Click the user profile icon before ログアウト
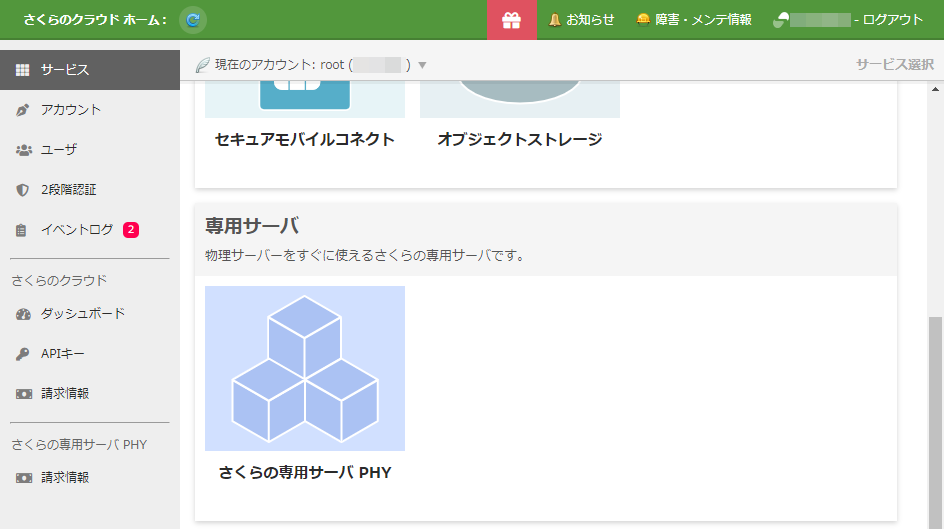The width and height of the screenshot is (944, 529). coord(781,20)
